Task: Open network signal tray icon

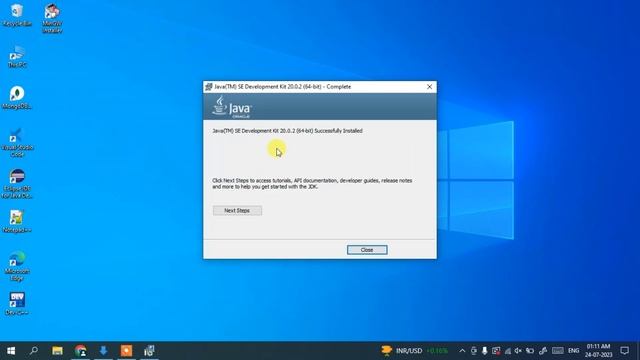Action: 508,351
